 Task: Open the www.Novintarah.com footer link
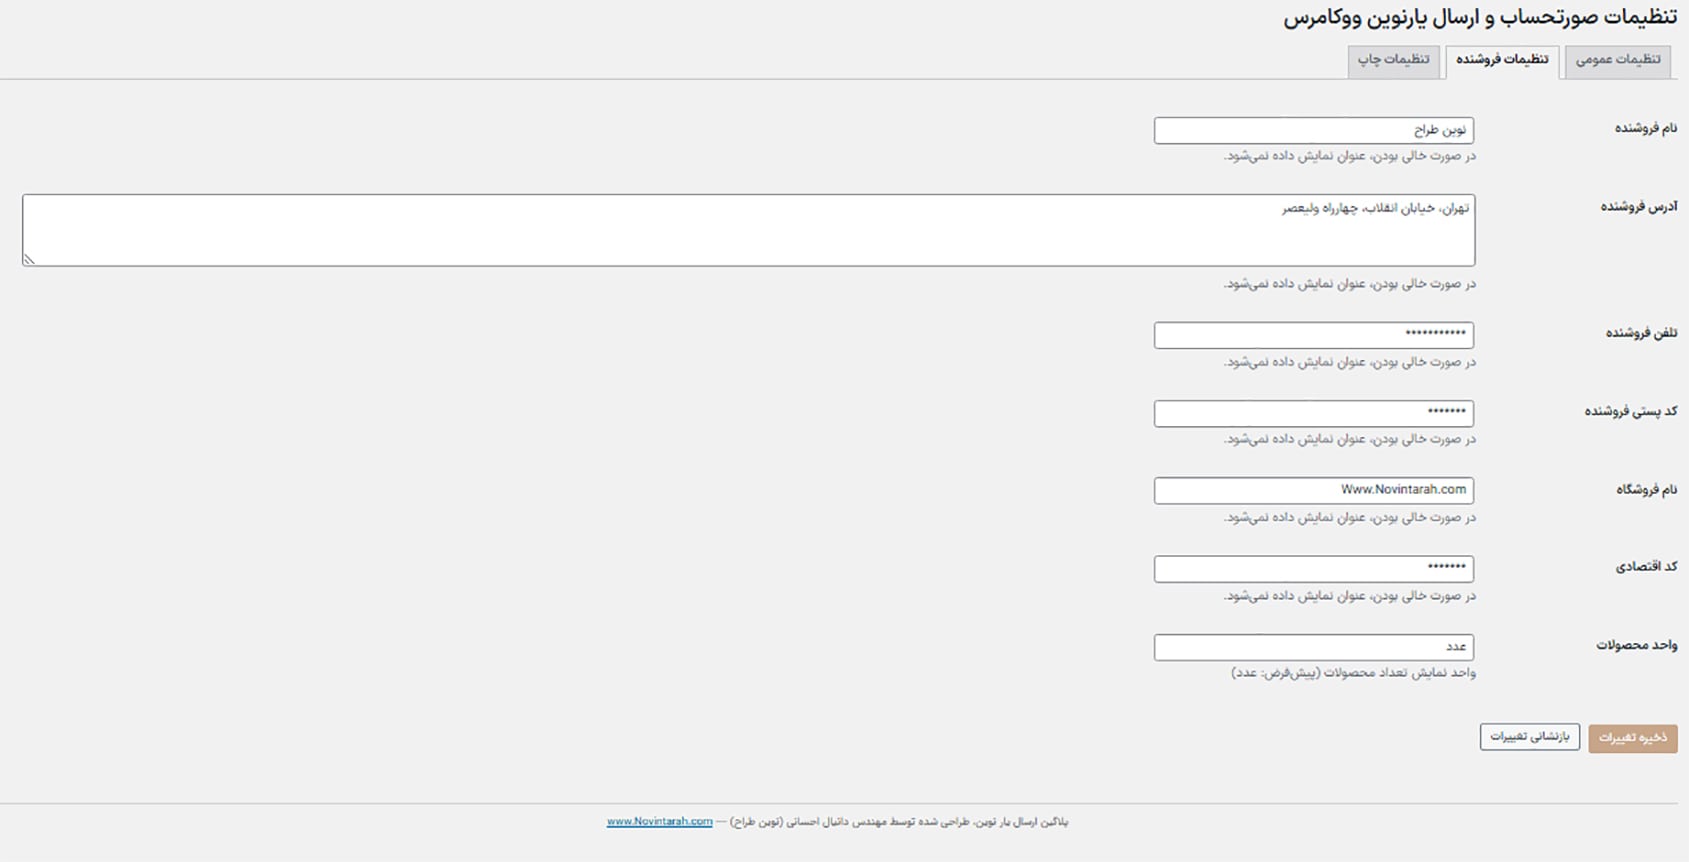coord(659,822)
